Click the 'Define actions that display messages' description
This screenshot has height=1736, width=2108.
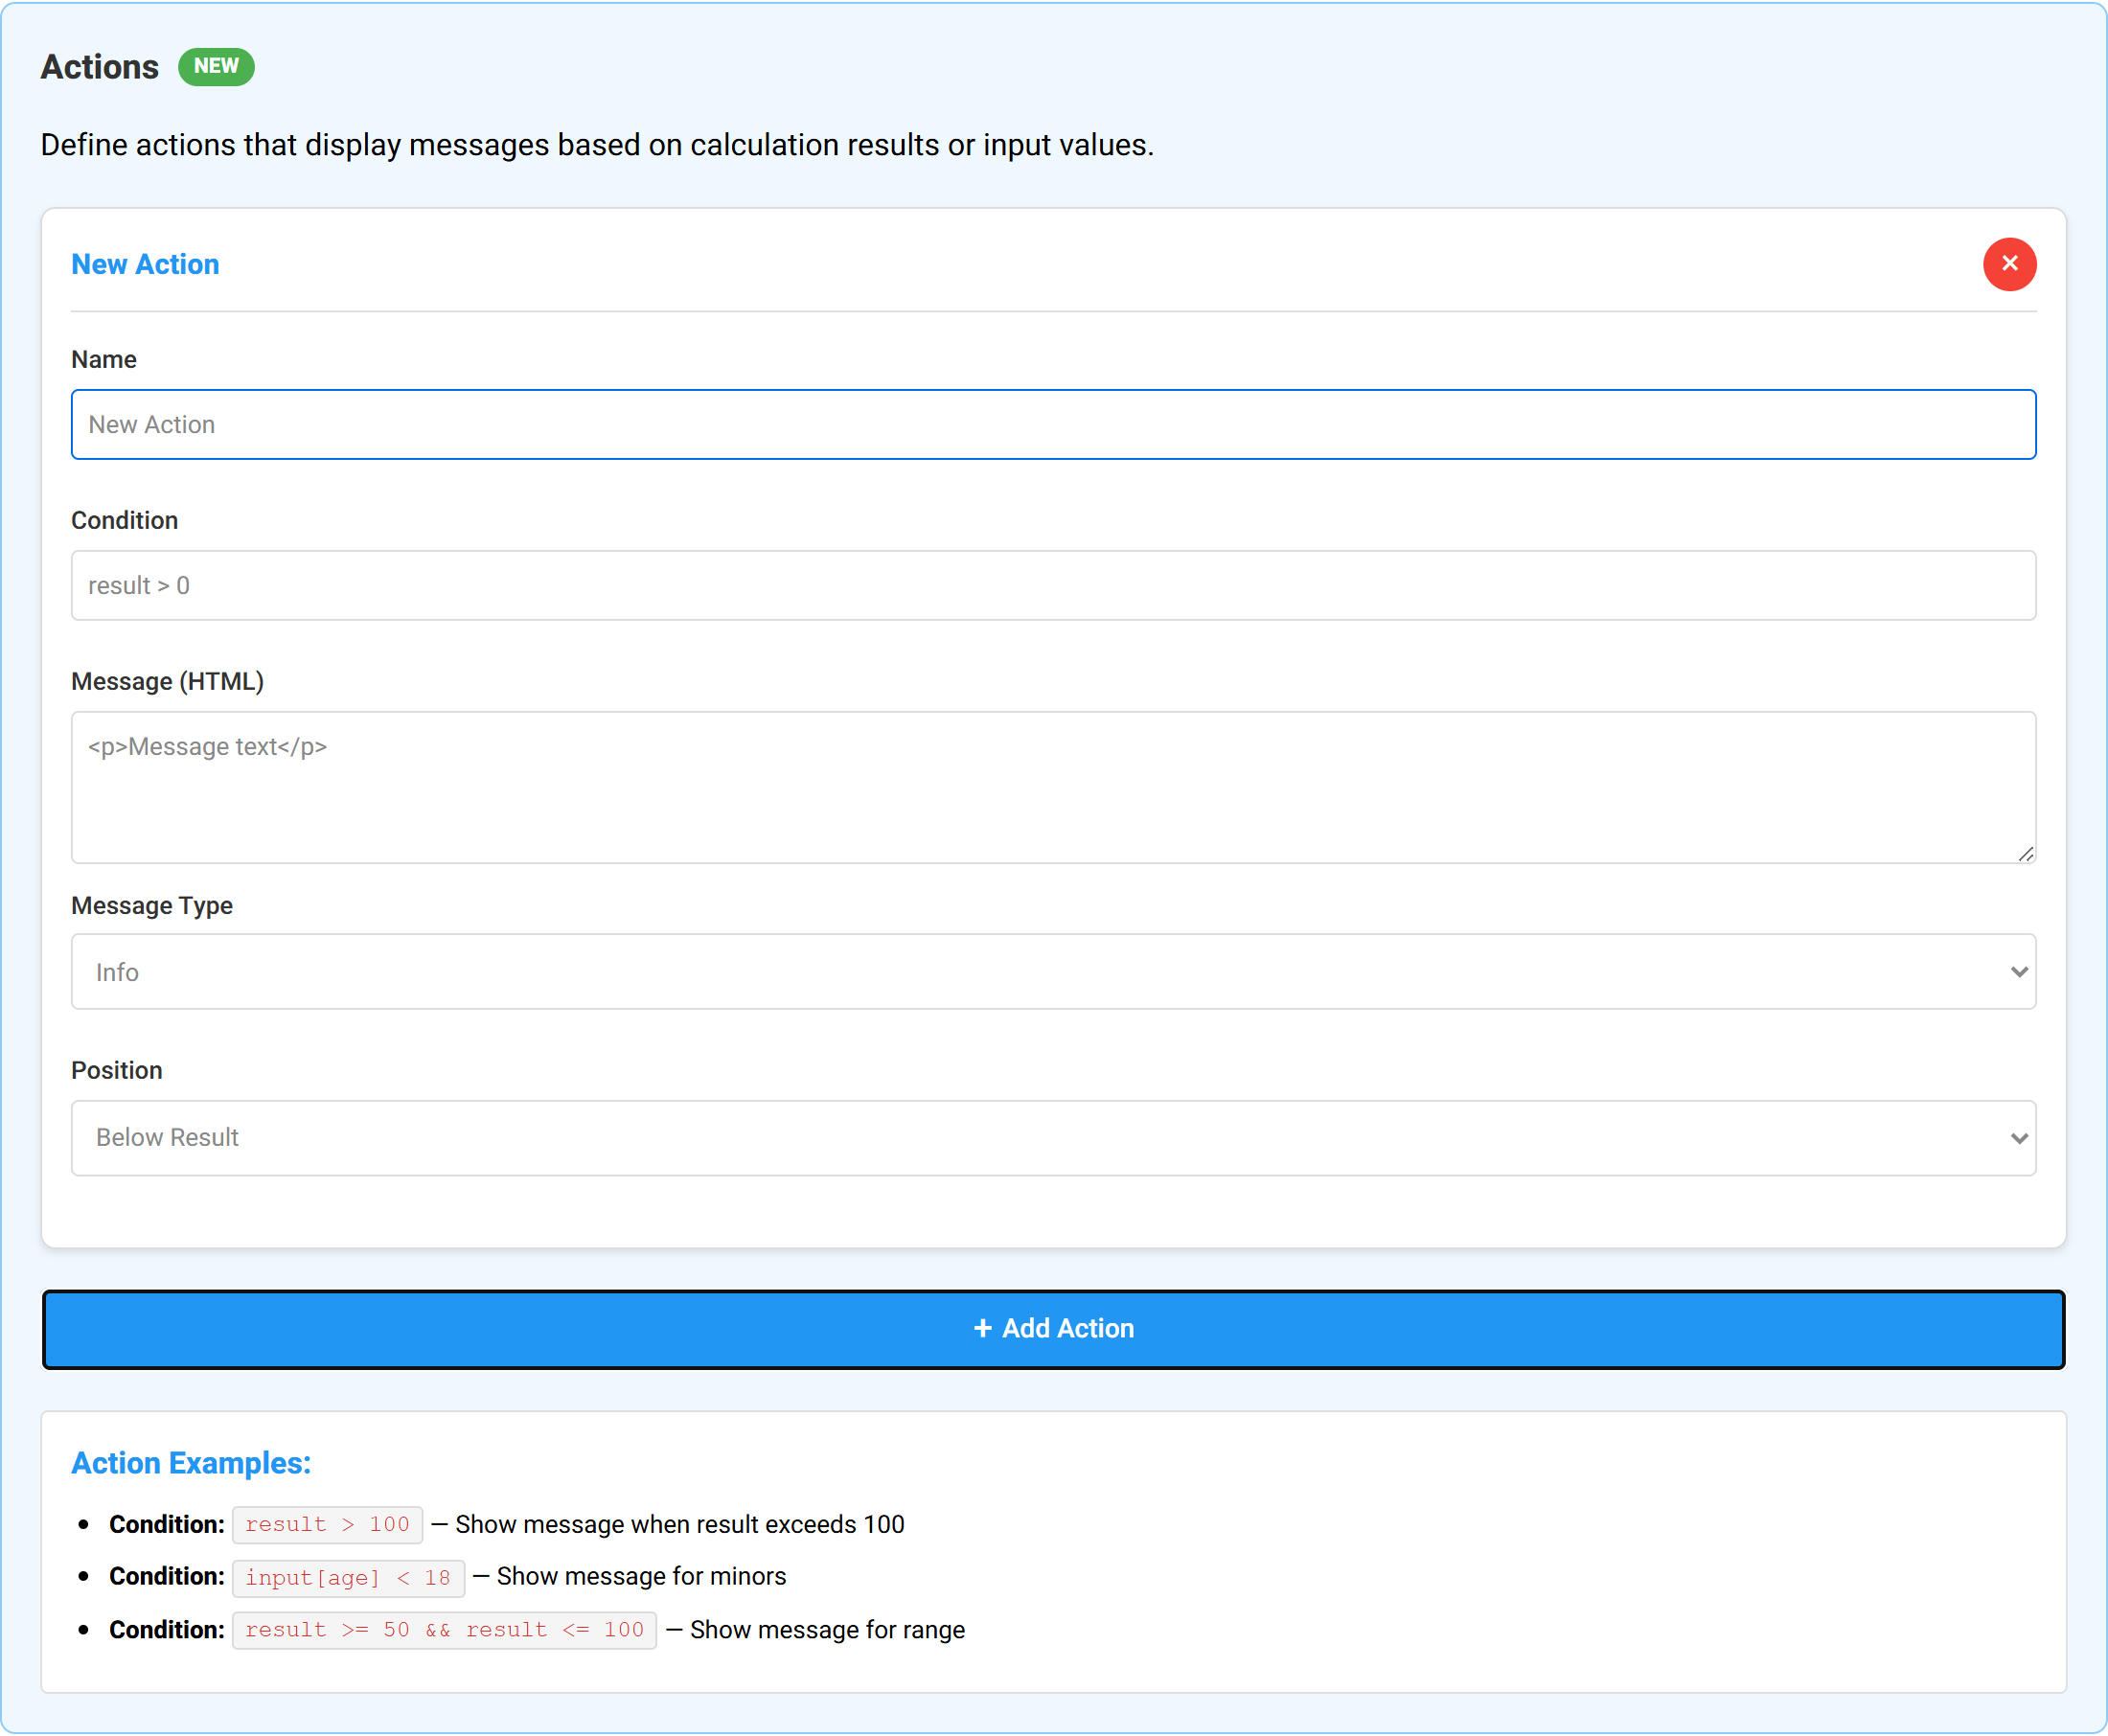point(597,145)
